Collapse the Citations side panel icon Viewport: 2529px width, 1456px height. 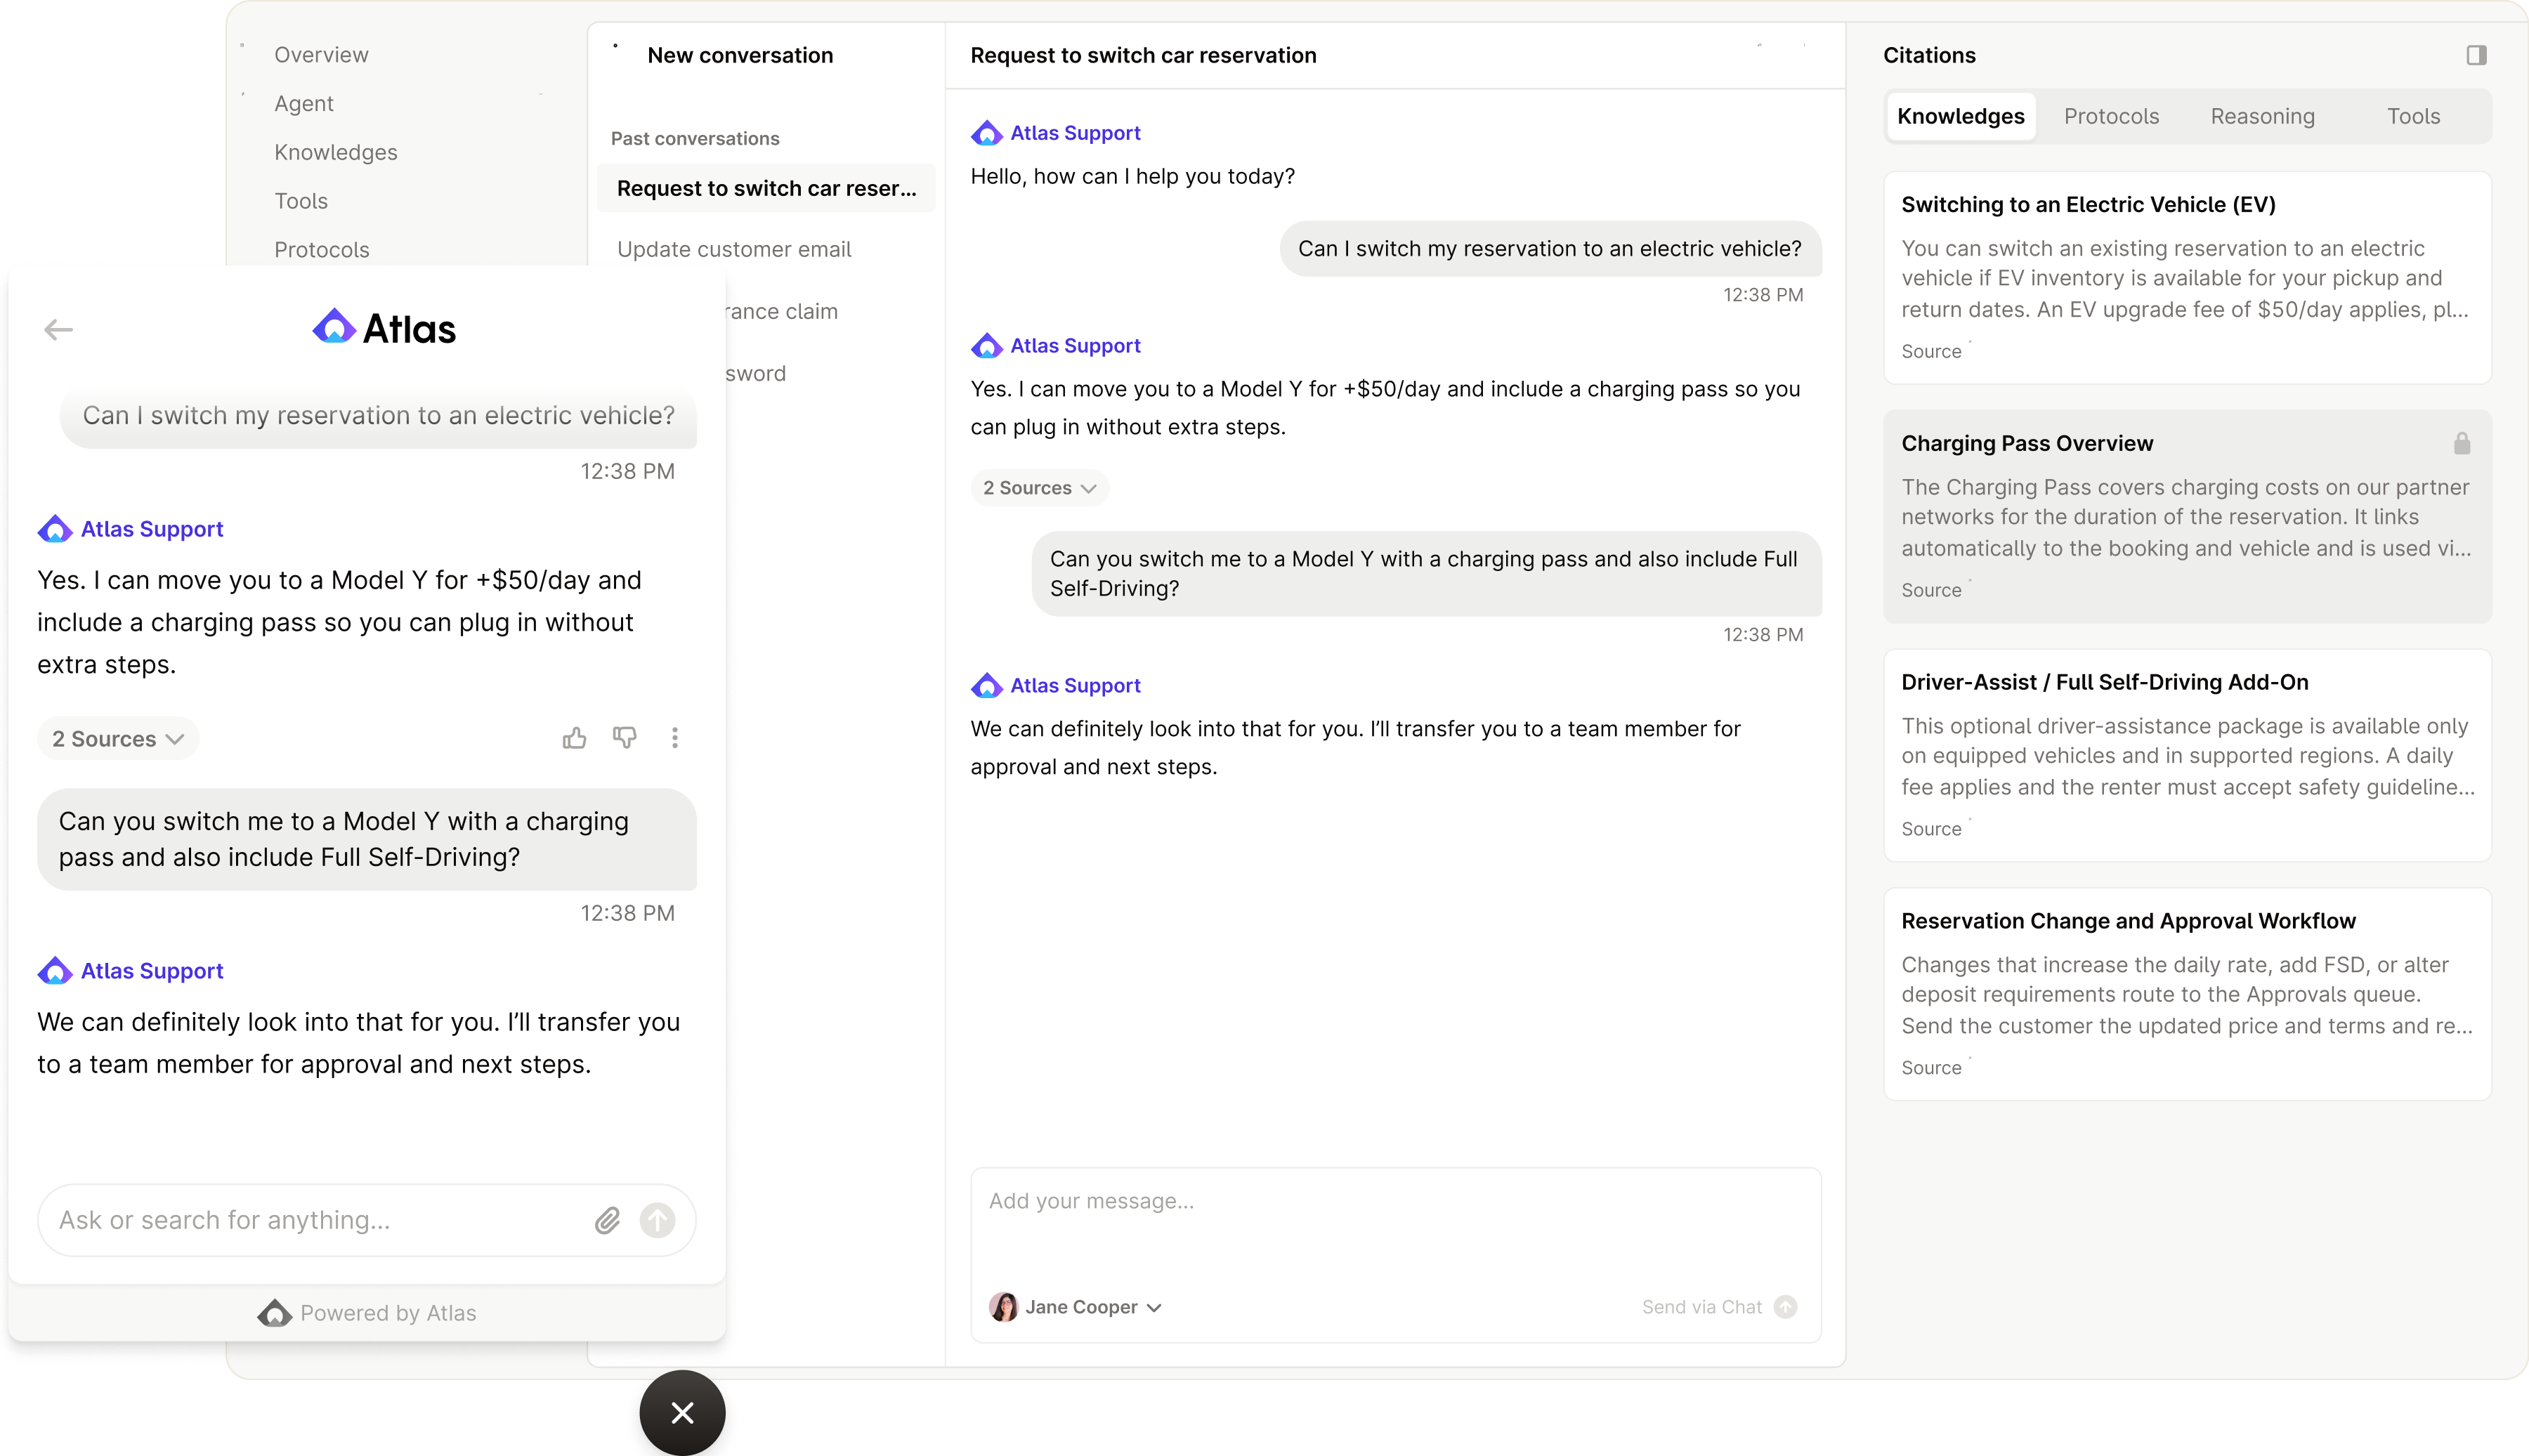(x=2476, y=55)
